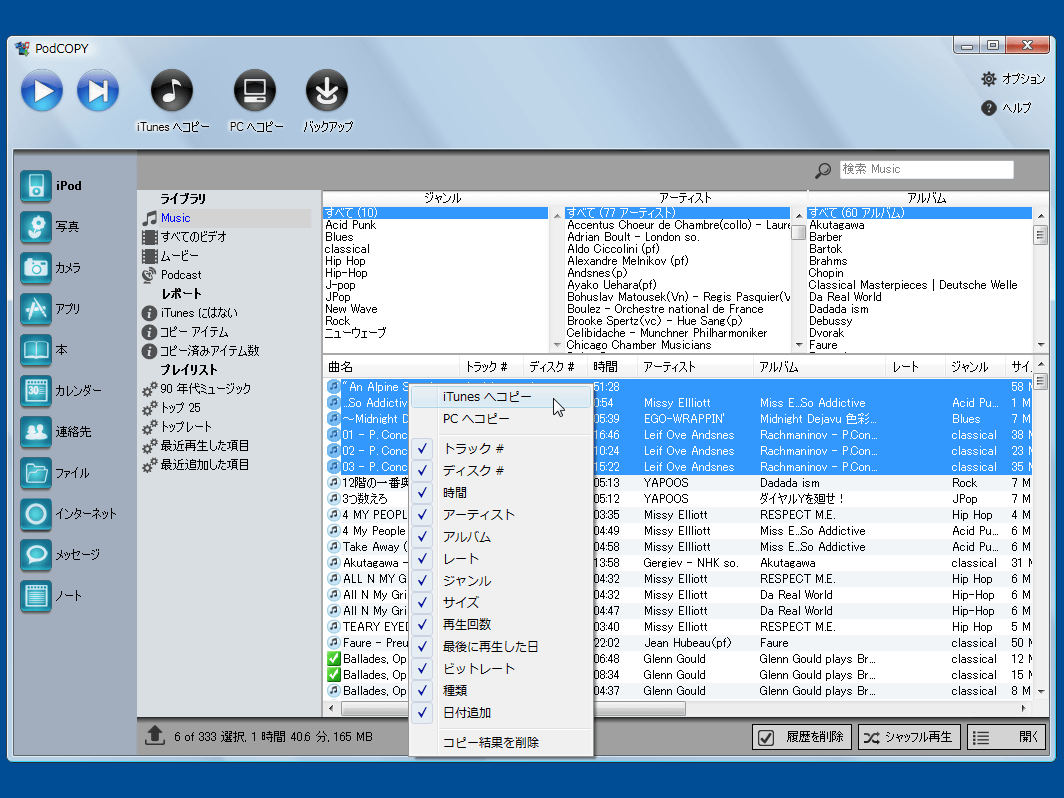The width and height of the screenshot is (1064, 798).
Task: Open the 最近再生した項目 playlist
Action: [x=204, y=446]
